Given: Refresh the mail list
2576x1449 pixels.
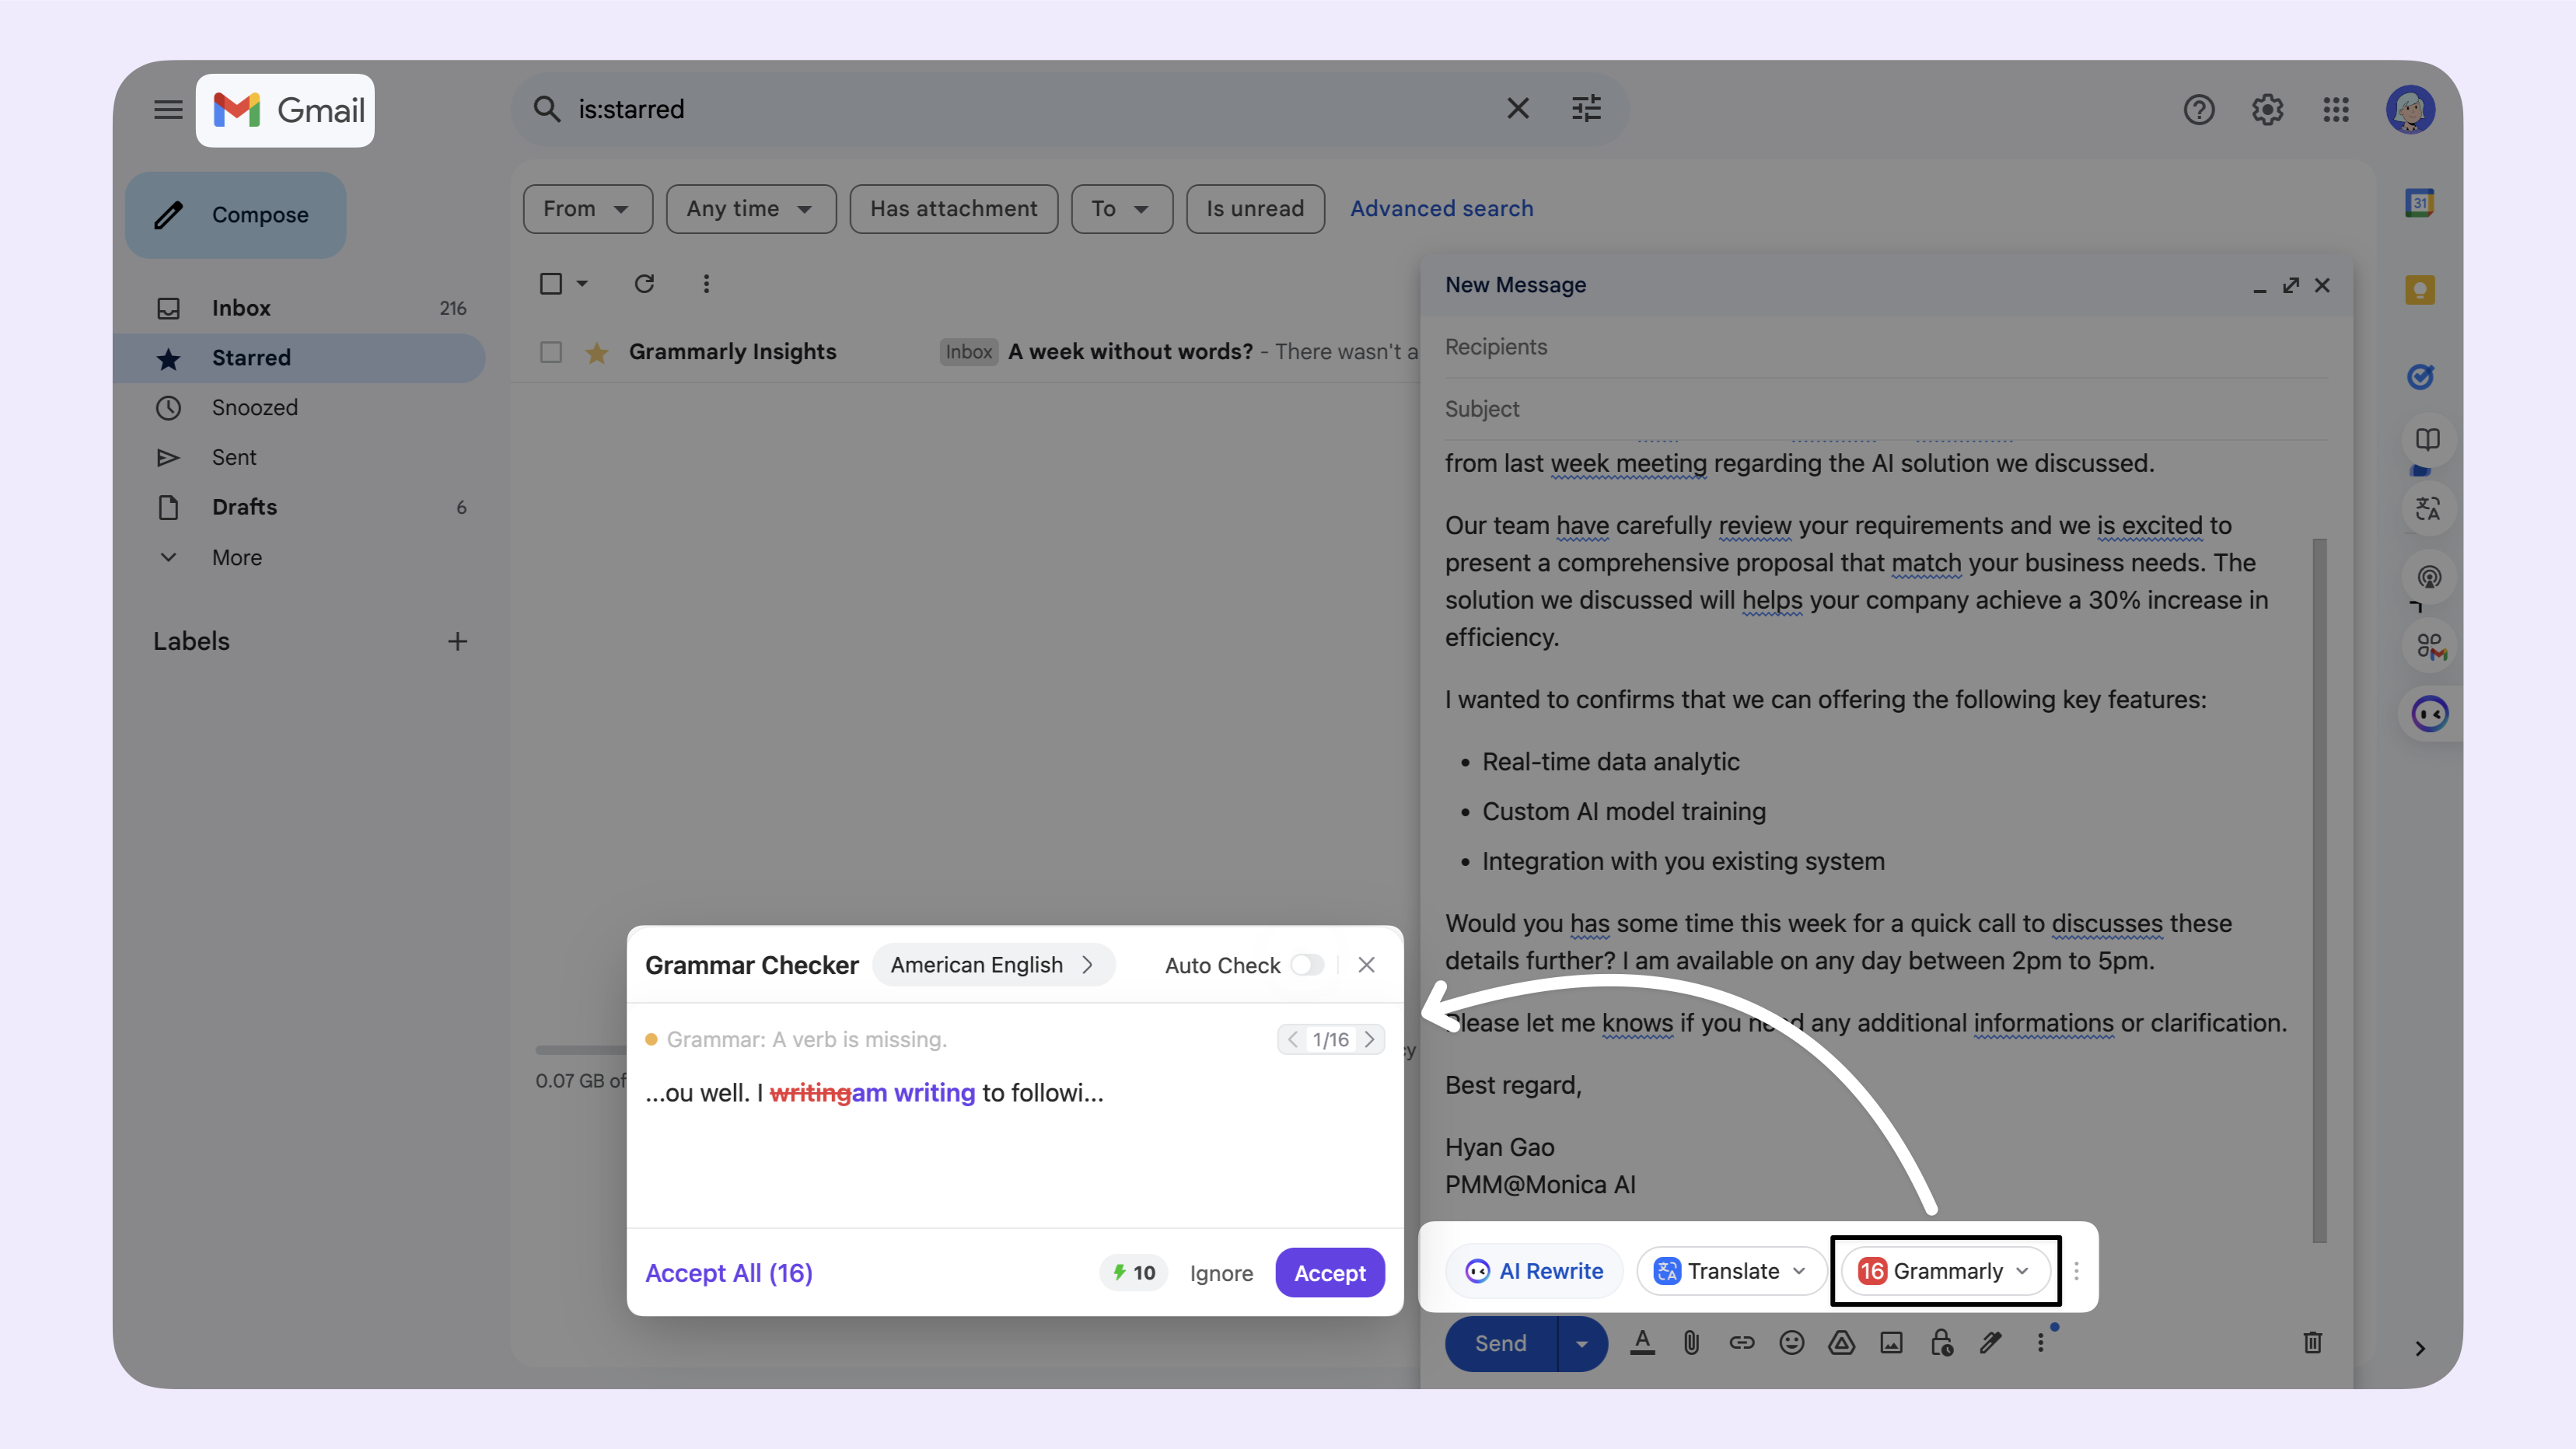Looking at the screenshot, I should click(x=645, y=284).
